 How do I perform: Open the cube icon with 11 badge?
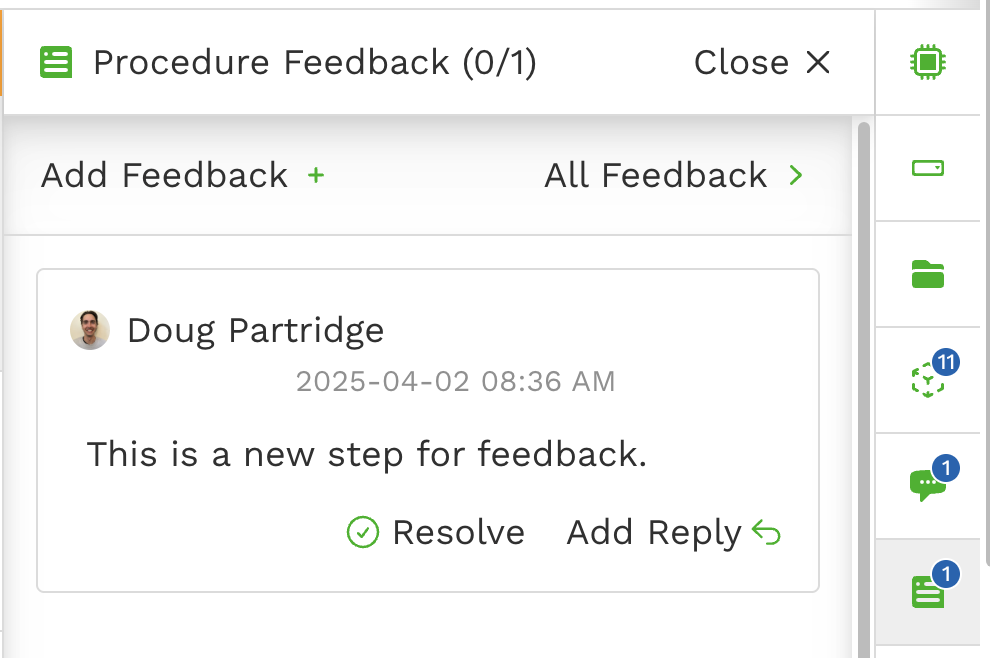pos(928,380)
